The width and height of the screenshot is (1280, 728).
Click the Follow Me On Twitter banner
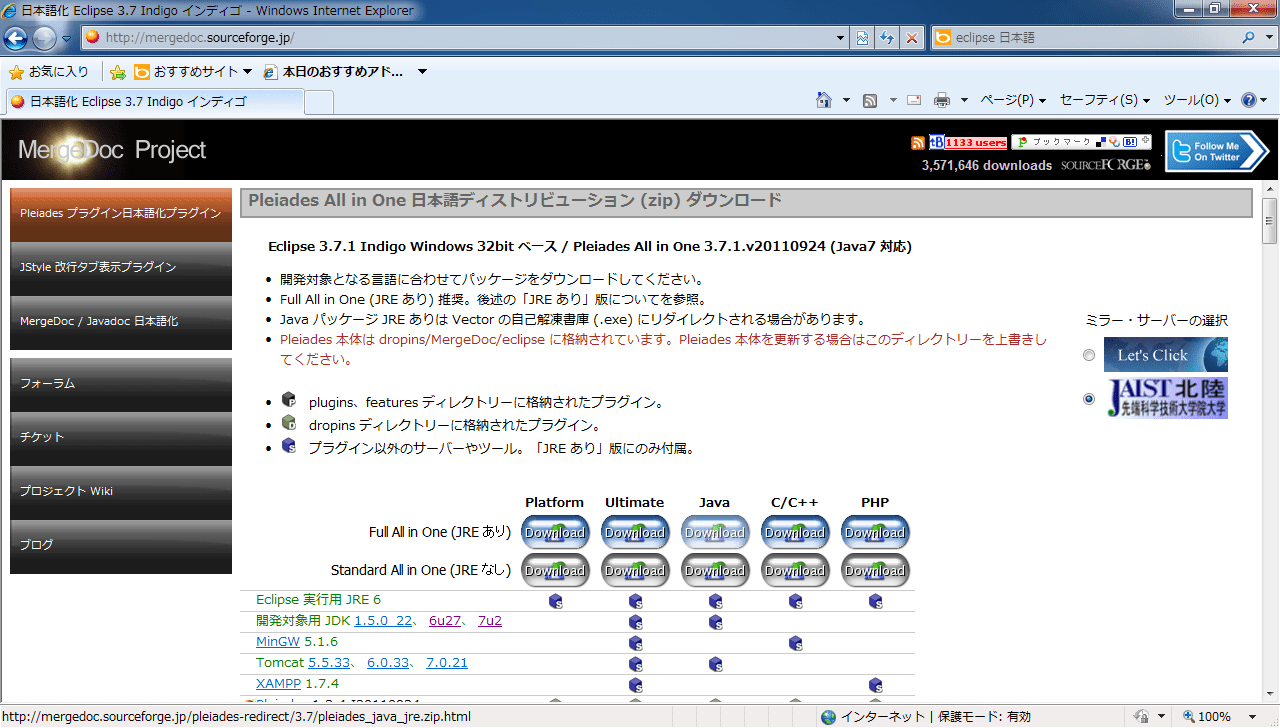click(x=1217, y=151)
